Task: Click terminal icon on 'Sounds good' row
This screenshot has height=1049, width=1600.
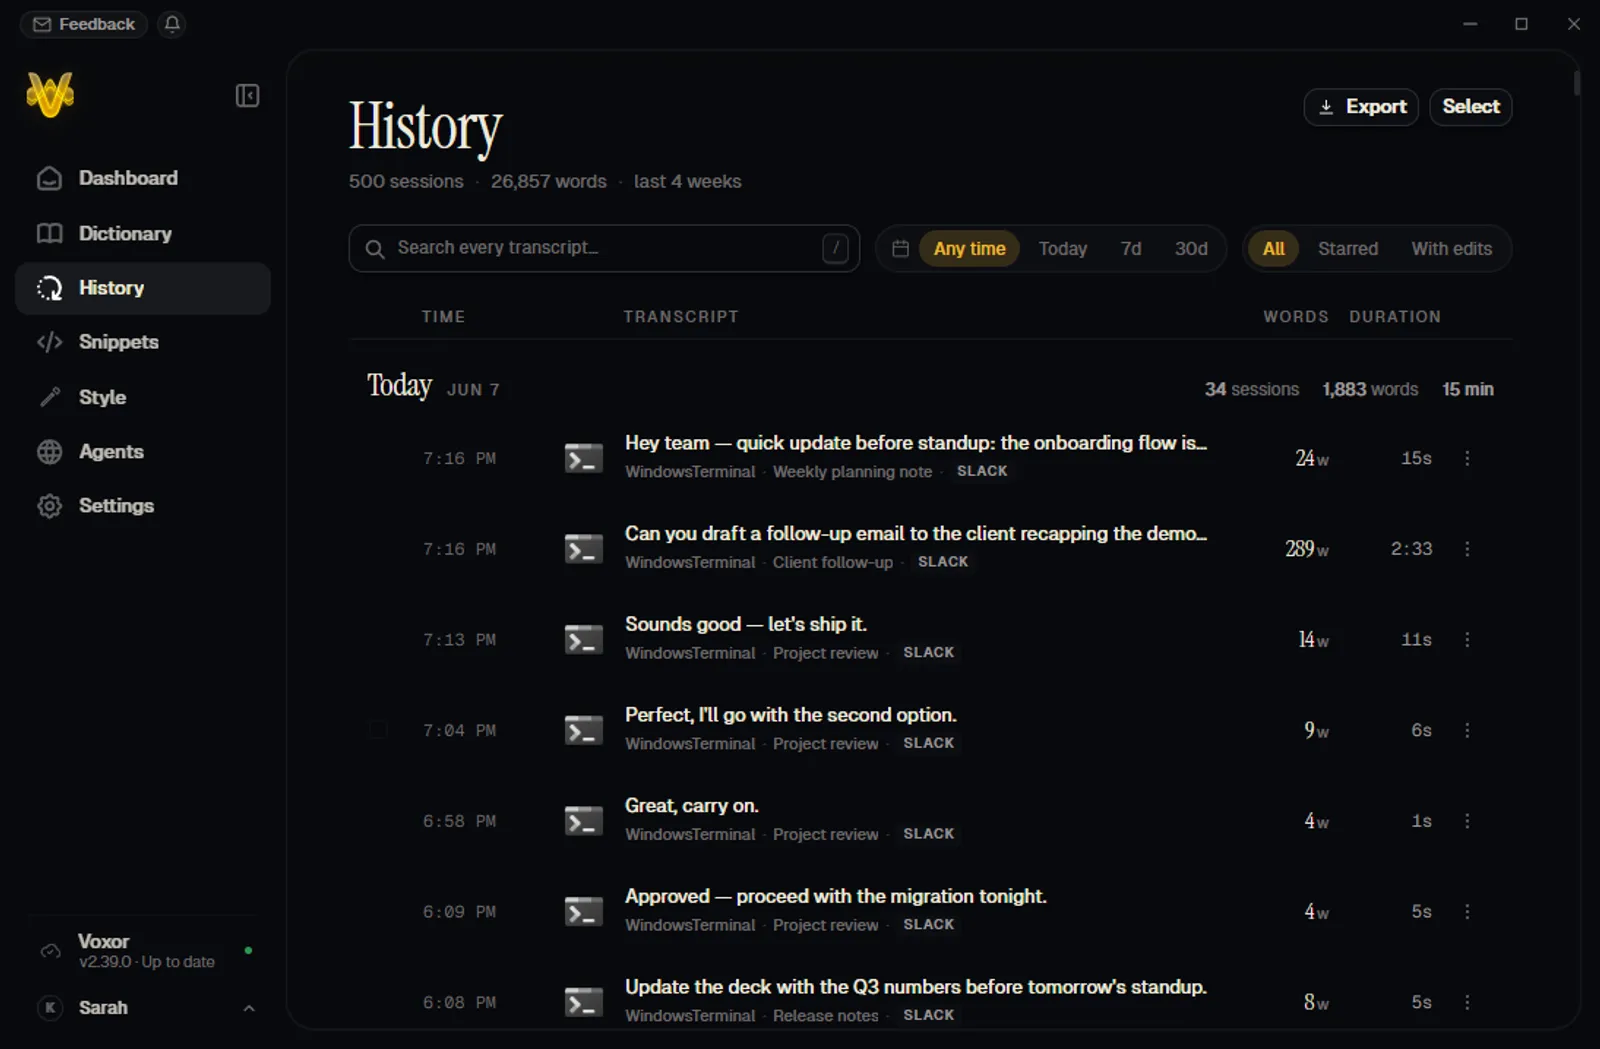Action: 584,640
